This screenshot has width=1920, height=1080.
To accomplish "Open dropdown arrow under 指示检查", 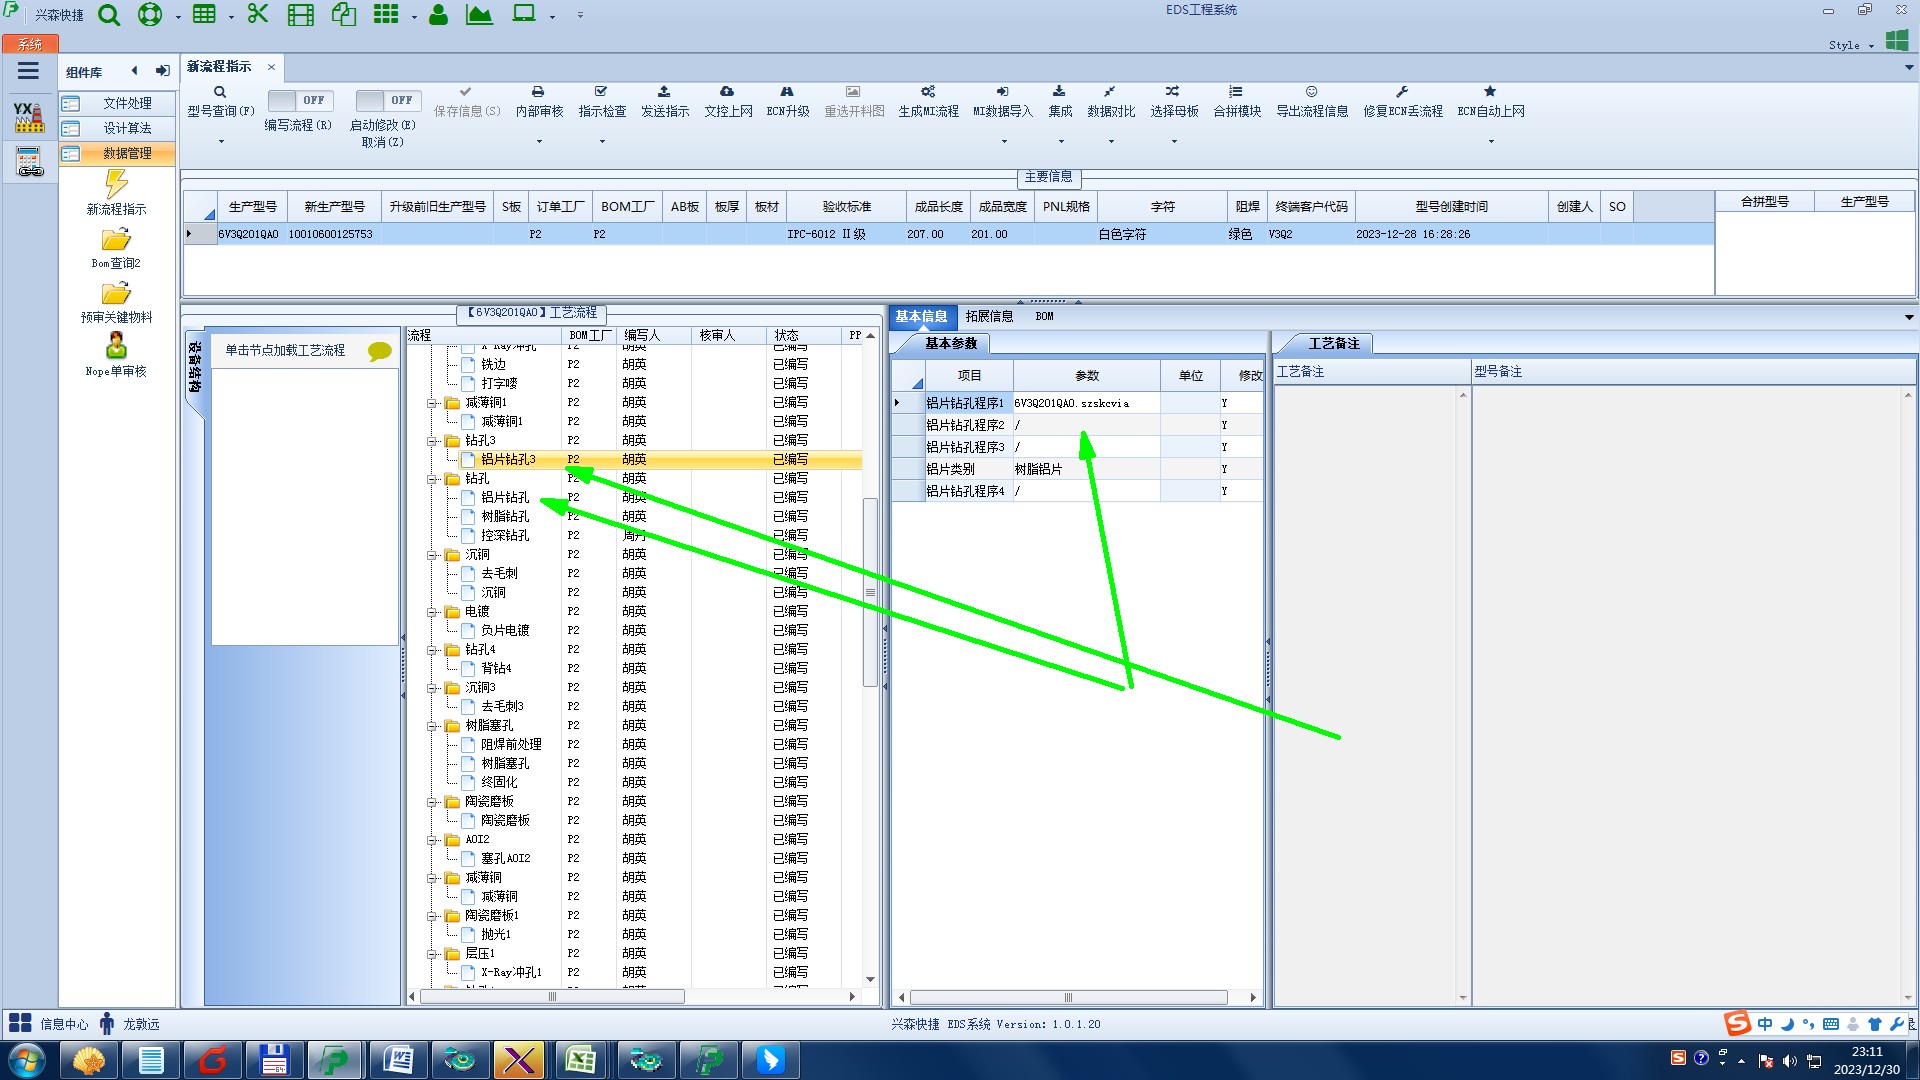I will click(x=602, y=142).
